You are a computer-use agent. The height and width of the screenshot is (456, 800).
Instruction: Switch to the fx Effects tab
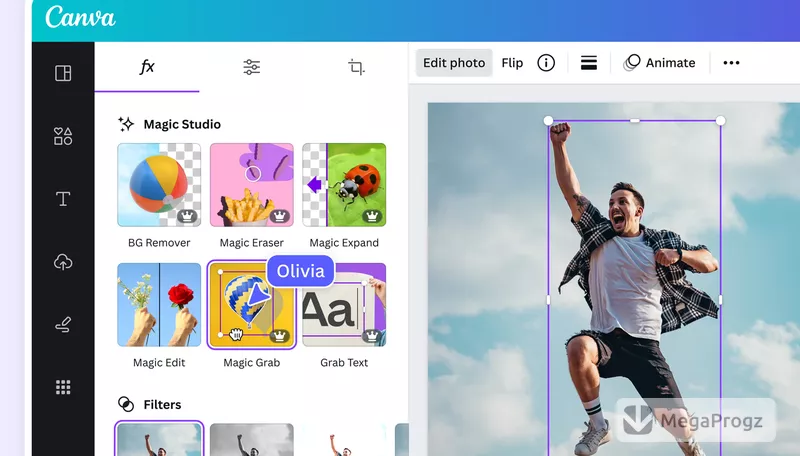coord(147,67)
